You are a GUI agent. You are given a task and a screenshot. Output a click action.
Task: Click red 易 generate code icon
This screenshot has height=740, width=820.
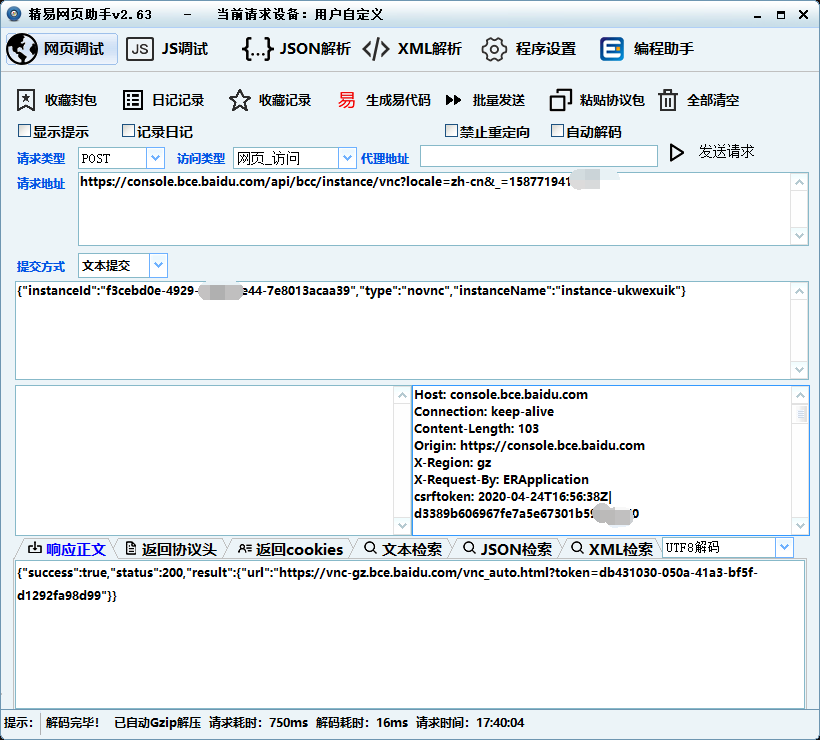tap(346, 100)
